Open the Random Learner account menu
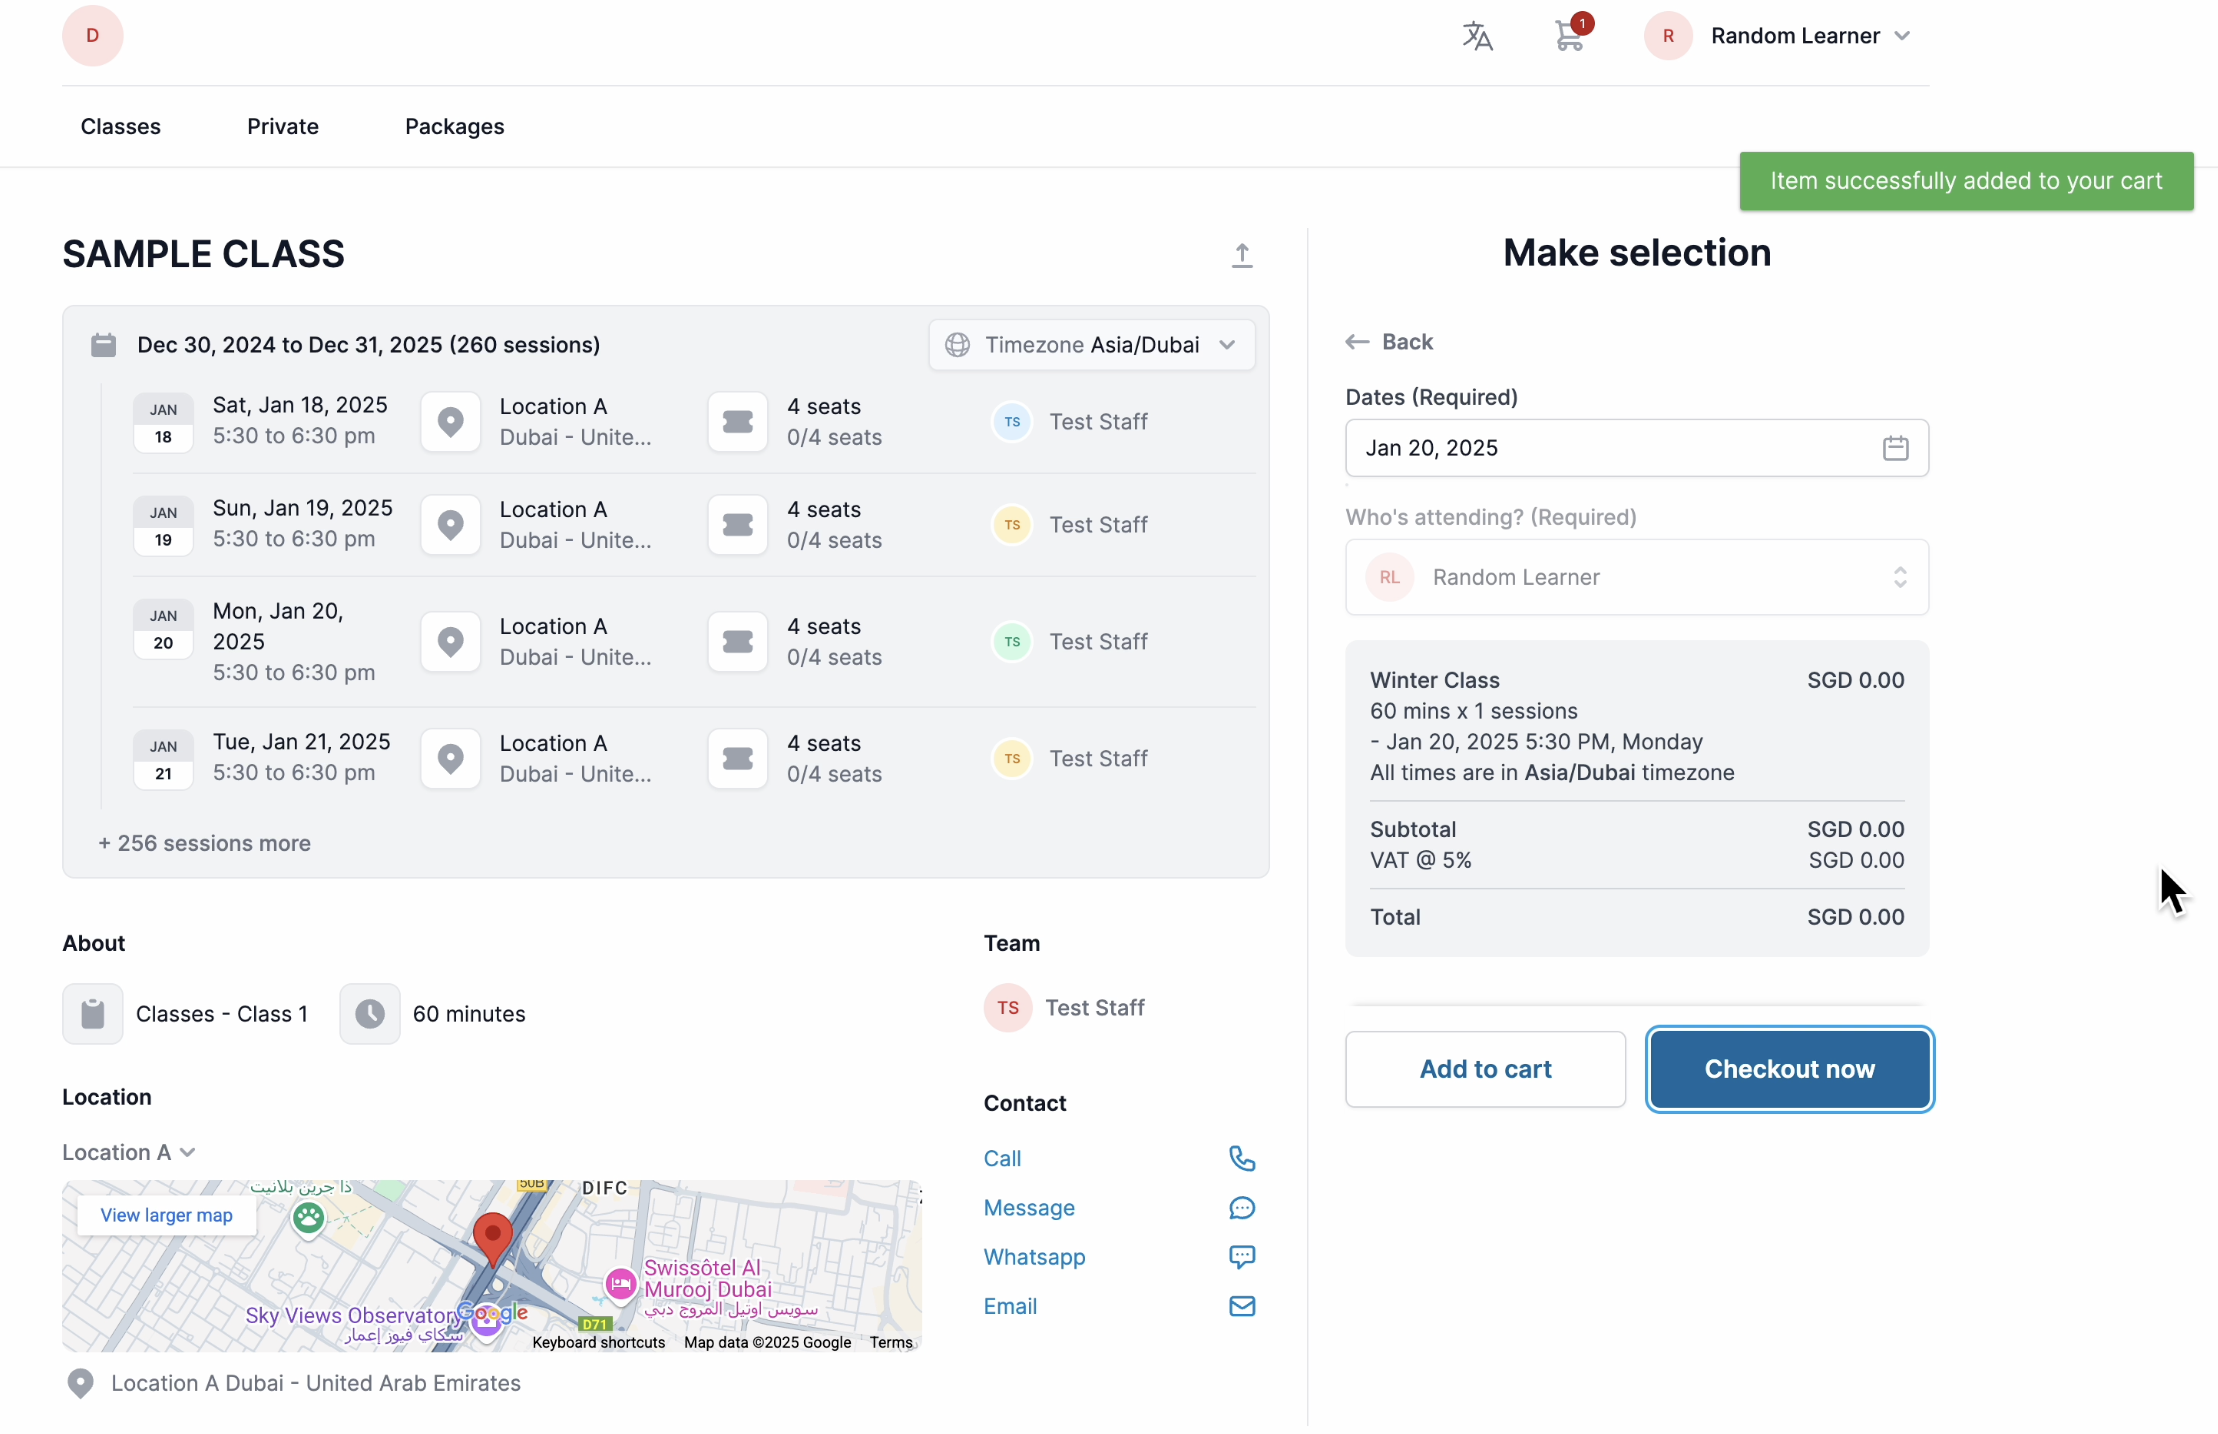Image resolution: width=2218 pixels, height=1434 pixels. coord(1794,36)
